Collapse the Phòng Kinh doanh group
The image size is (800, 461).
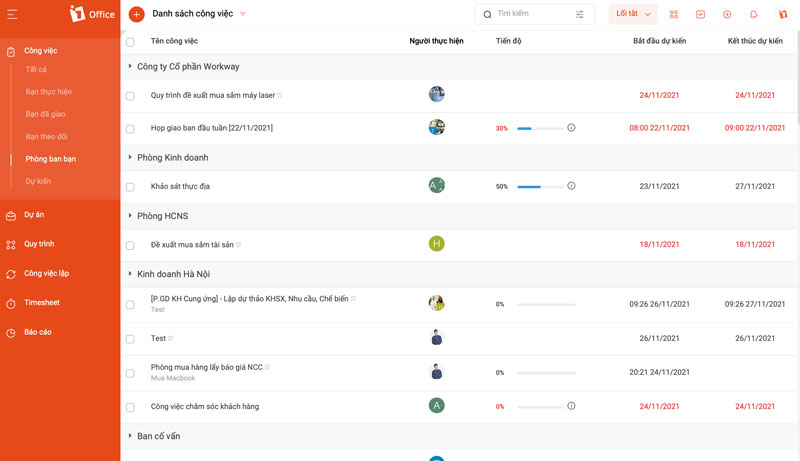point(130,157)
